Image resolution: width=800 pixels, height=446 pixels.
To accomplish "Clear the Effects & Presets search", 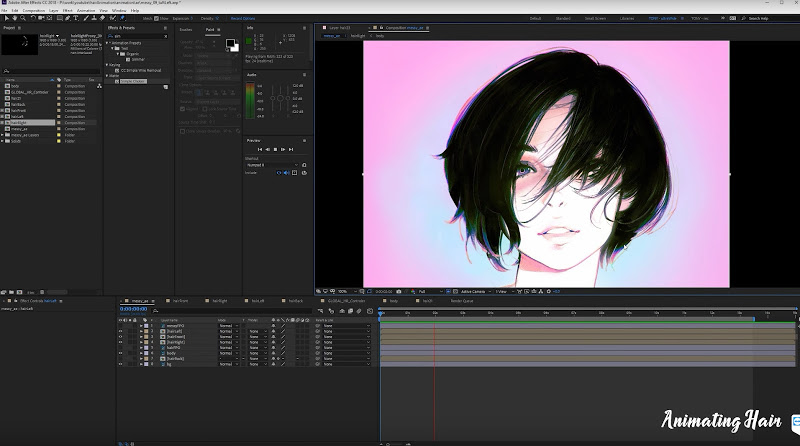I will (x=165, y=36).
